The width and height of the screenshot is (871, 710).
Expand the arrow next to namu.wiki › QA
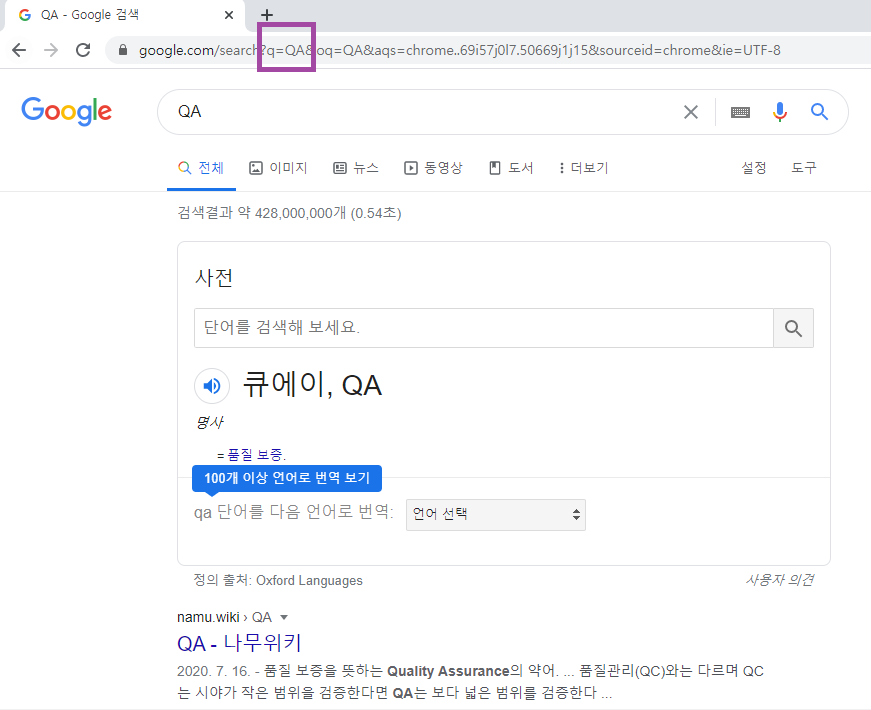pyautogui.click(x=284, y=617)
